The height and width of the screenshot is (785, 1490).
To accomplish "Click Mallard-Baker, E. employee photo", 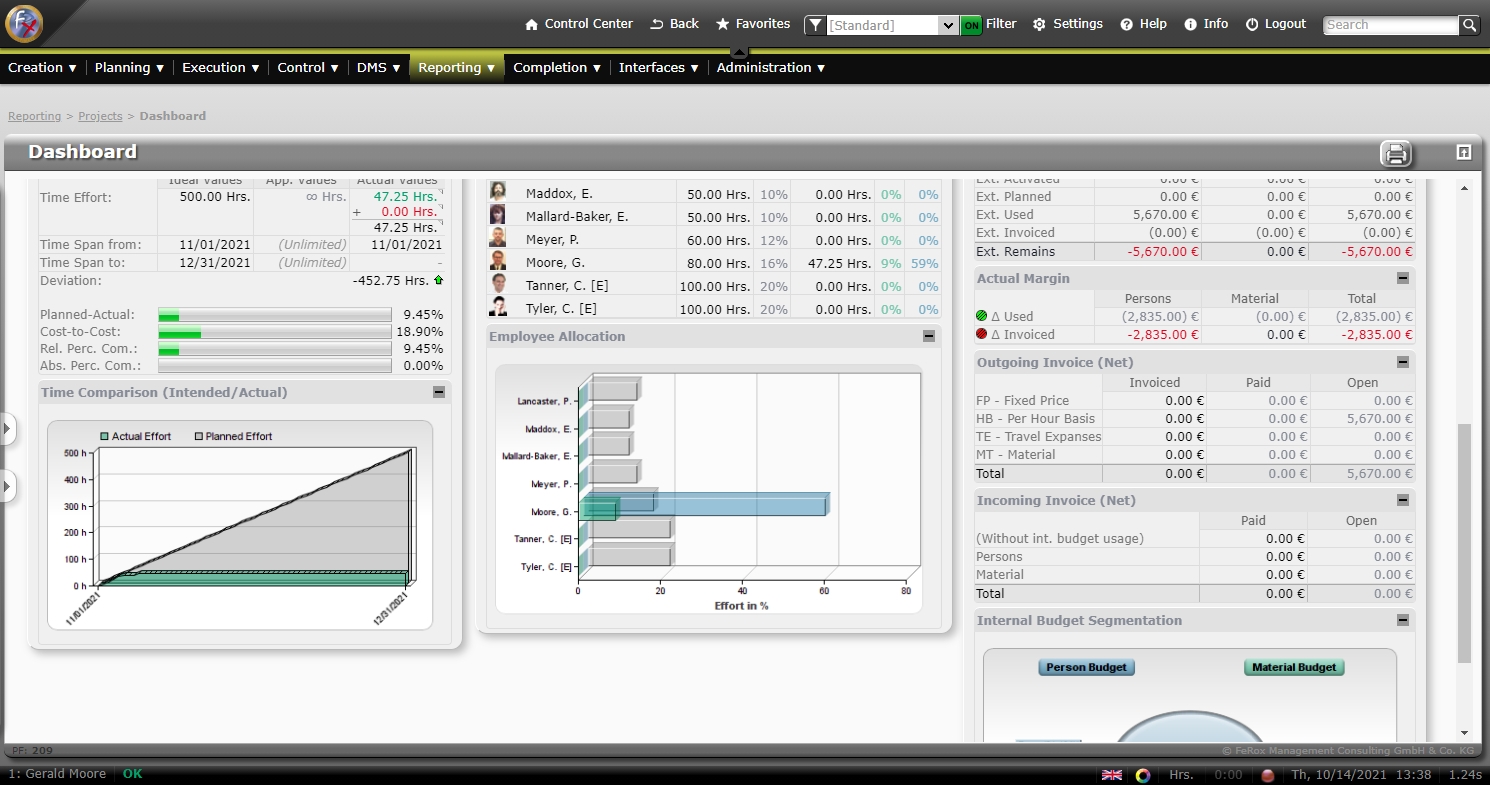I will (x=497, y=215).
